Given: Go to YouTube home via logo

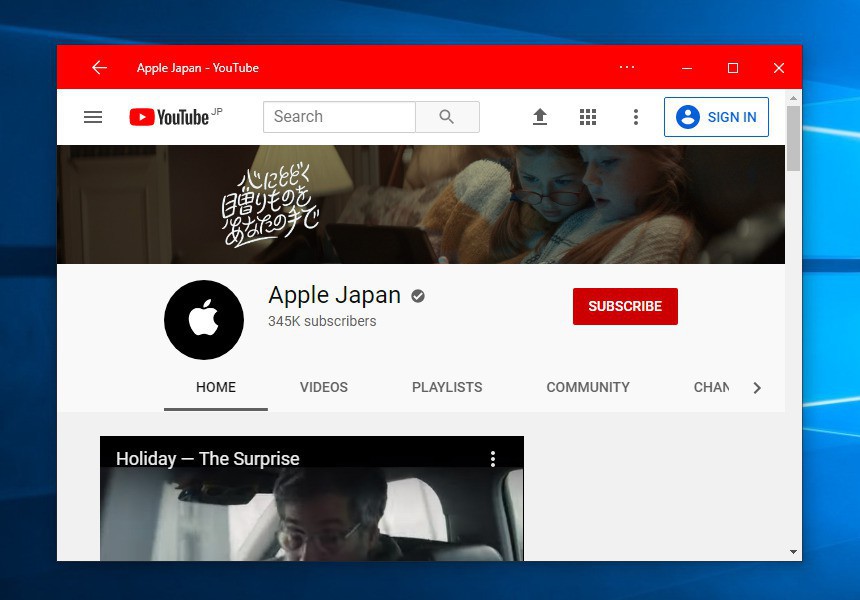Looking at the screenshot, I should (176, 117).
